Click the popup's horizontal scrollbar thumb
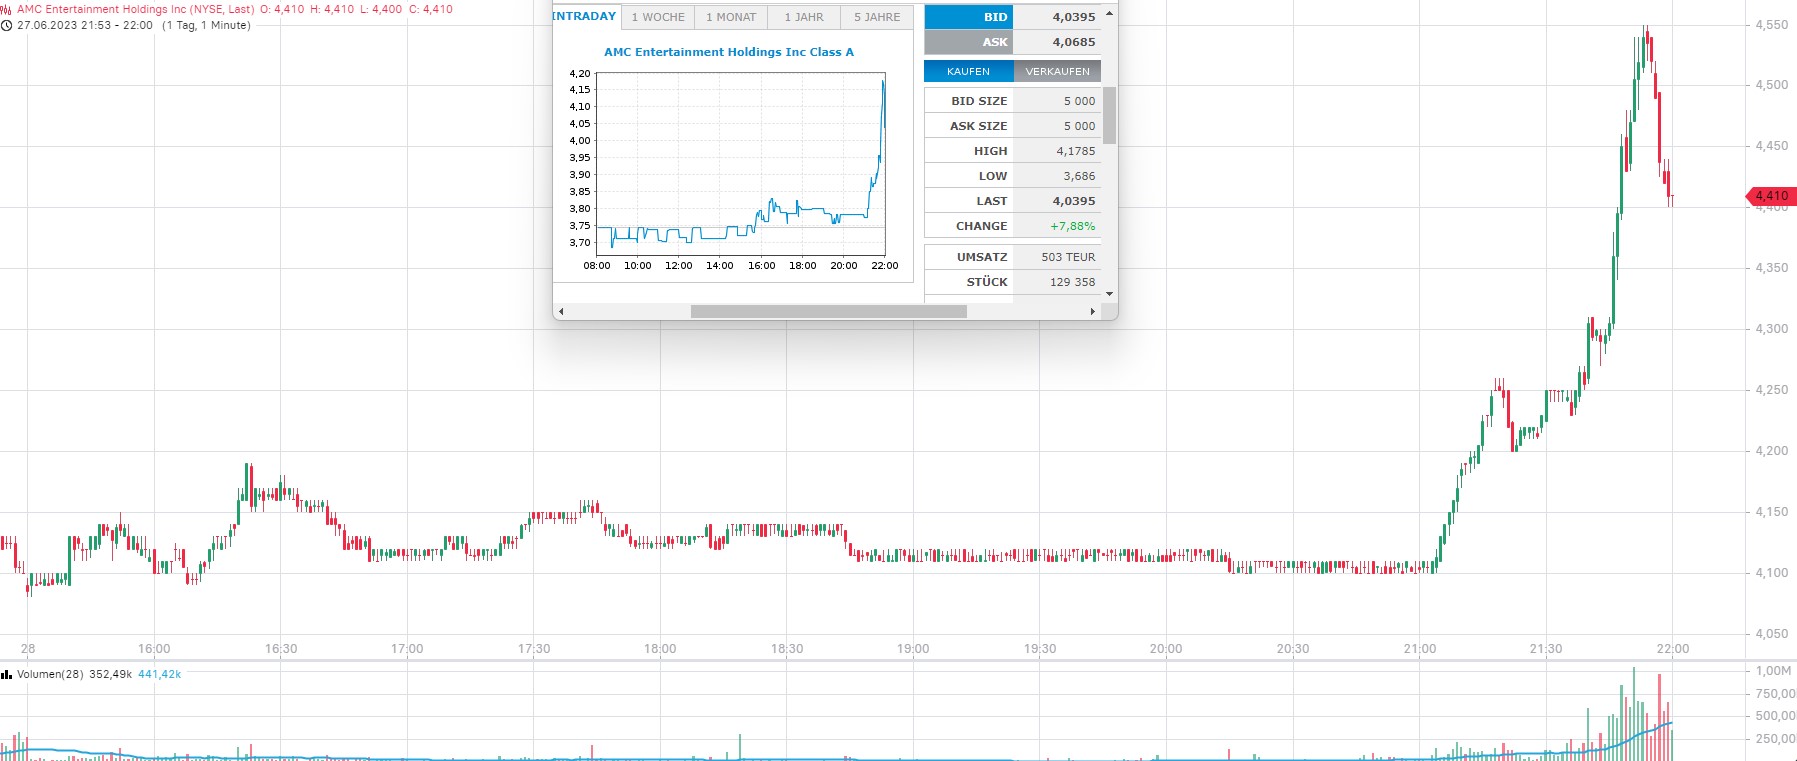This screenshot has width=1797, height=761. tap(828, 311)
